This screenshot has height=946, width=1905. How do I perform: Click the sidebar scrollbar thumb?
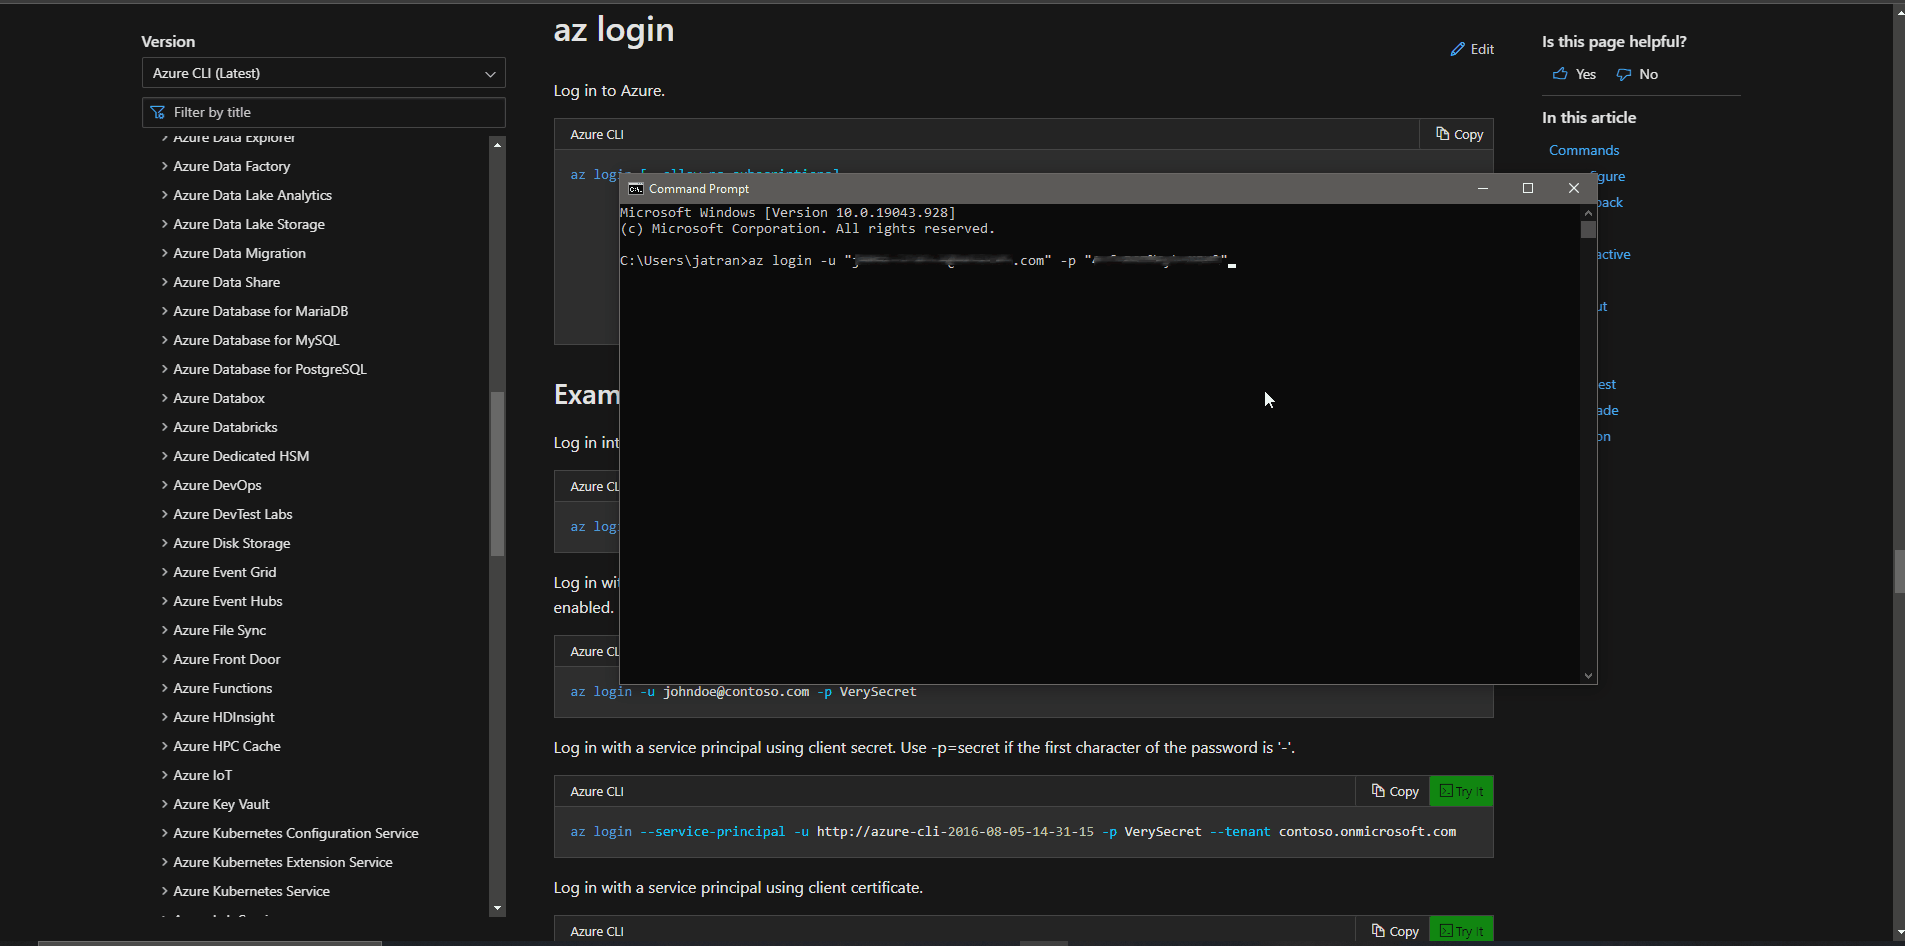click(497, 473)
